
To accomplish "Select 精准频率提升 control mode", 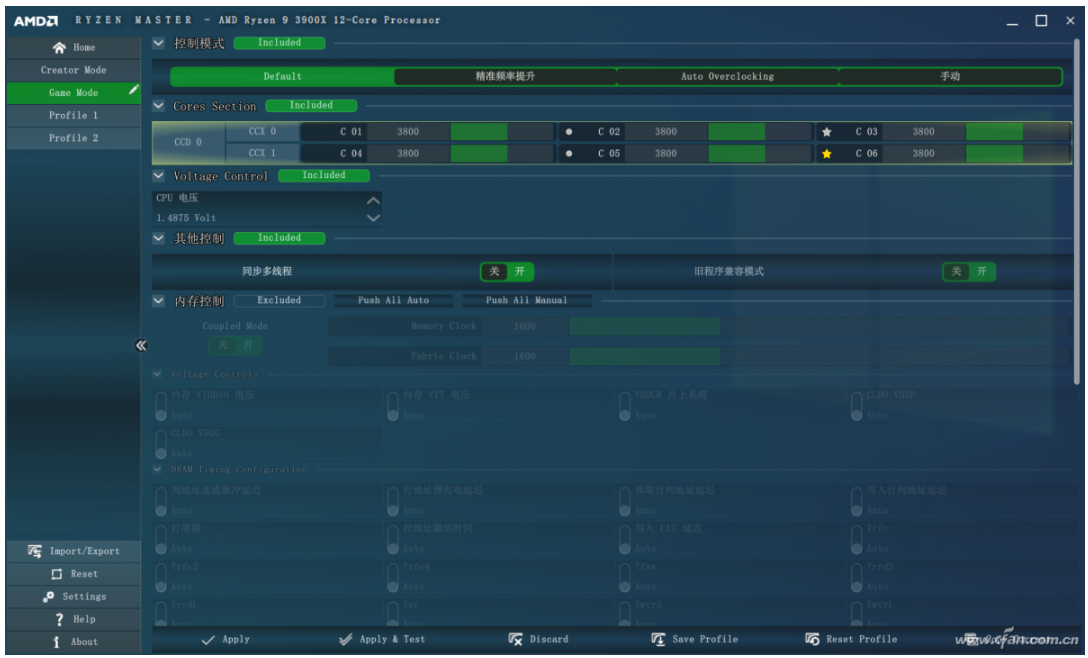I will pos(505,76).
